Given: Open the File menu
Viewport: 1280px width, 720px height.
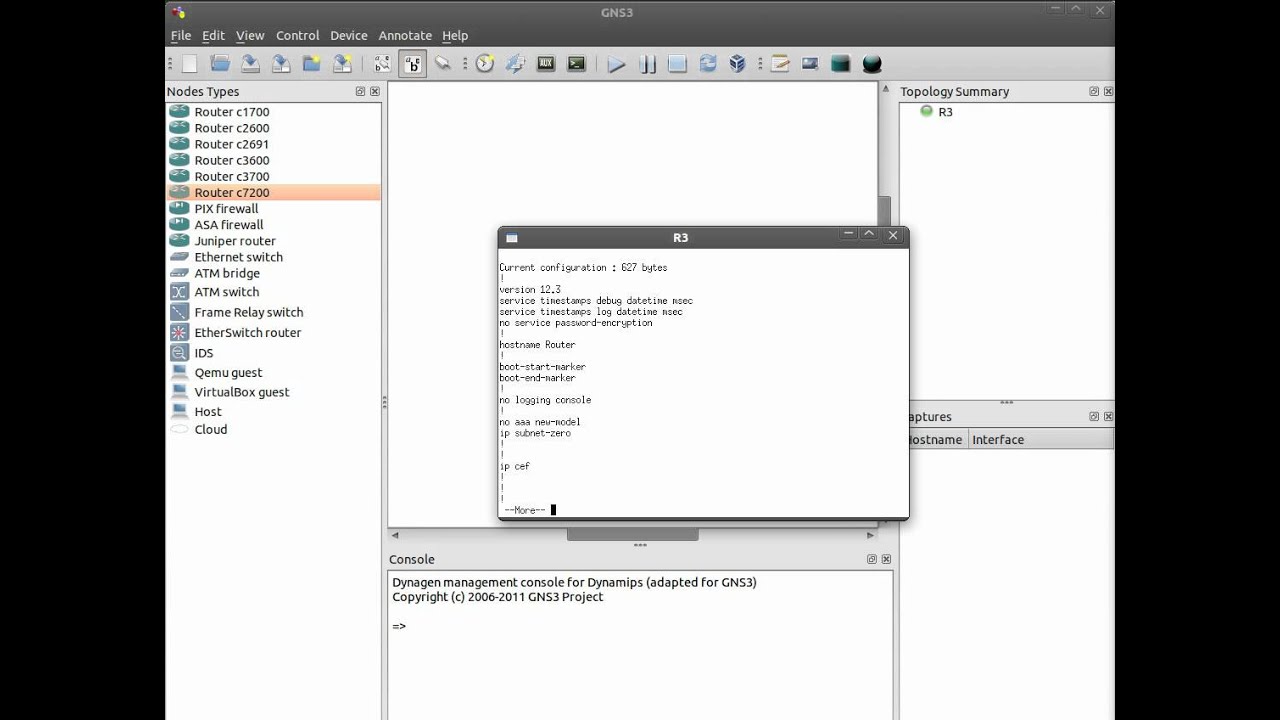Looking at the screenshot, I should (x=180, y=35).
